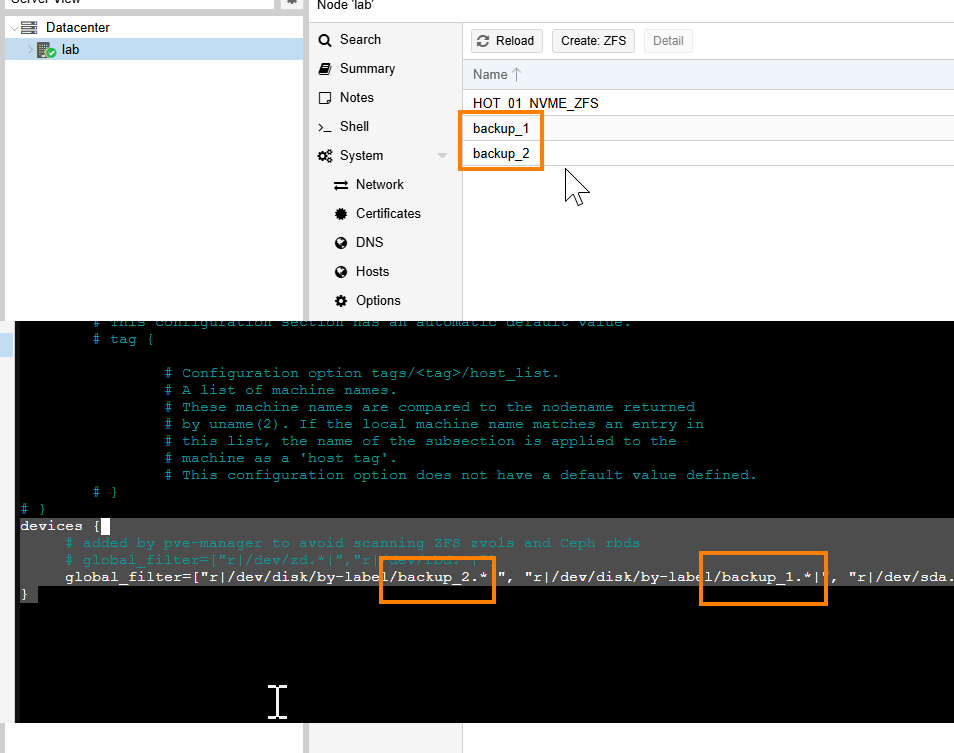Click the Search magnifier icon
Viewport: 954px width, 753px height.
click(x=324, y=40)
